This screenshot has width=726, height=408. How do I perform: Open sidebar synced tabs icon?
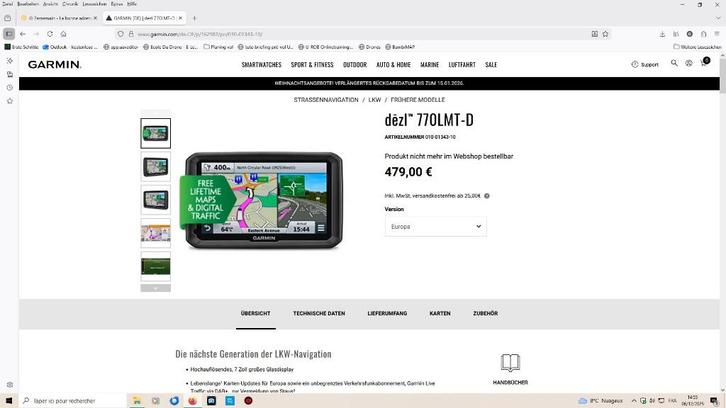(10, 74)
